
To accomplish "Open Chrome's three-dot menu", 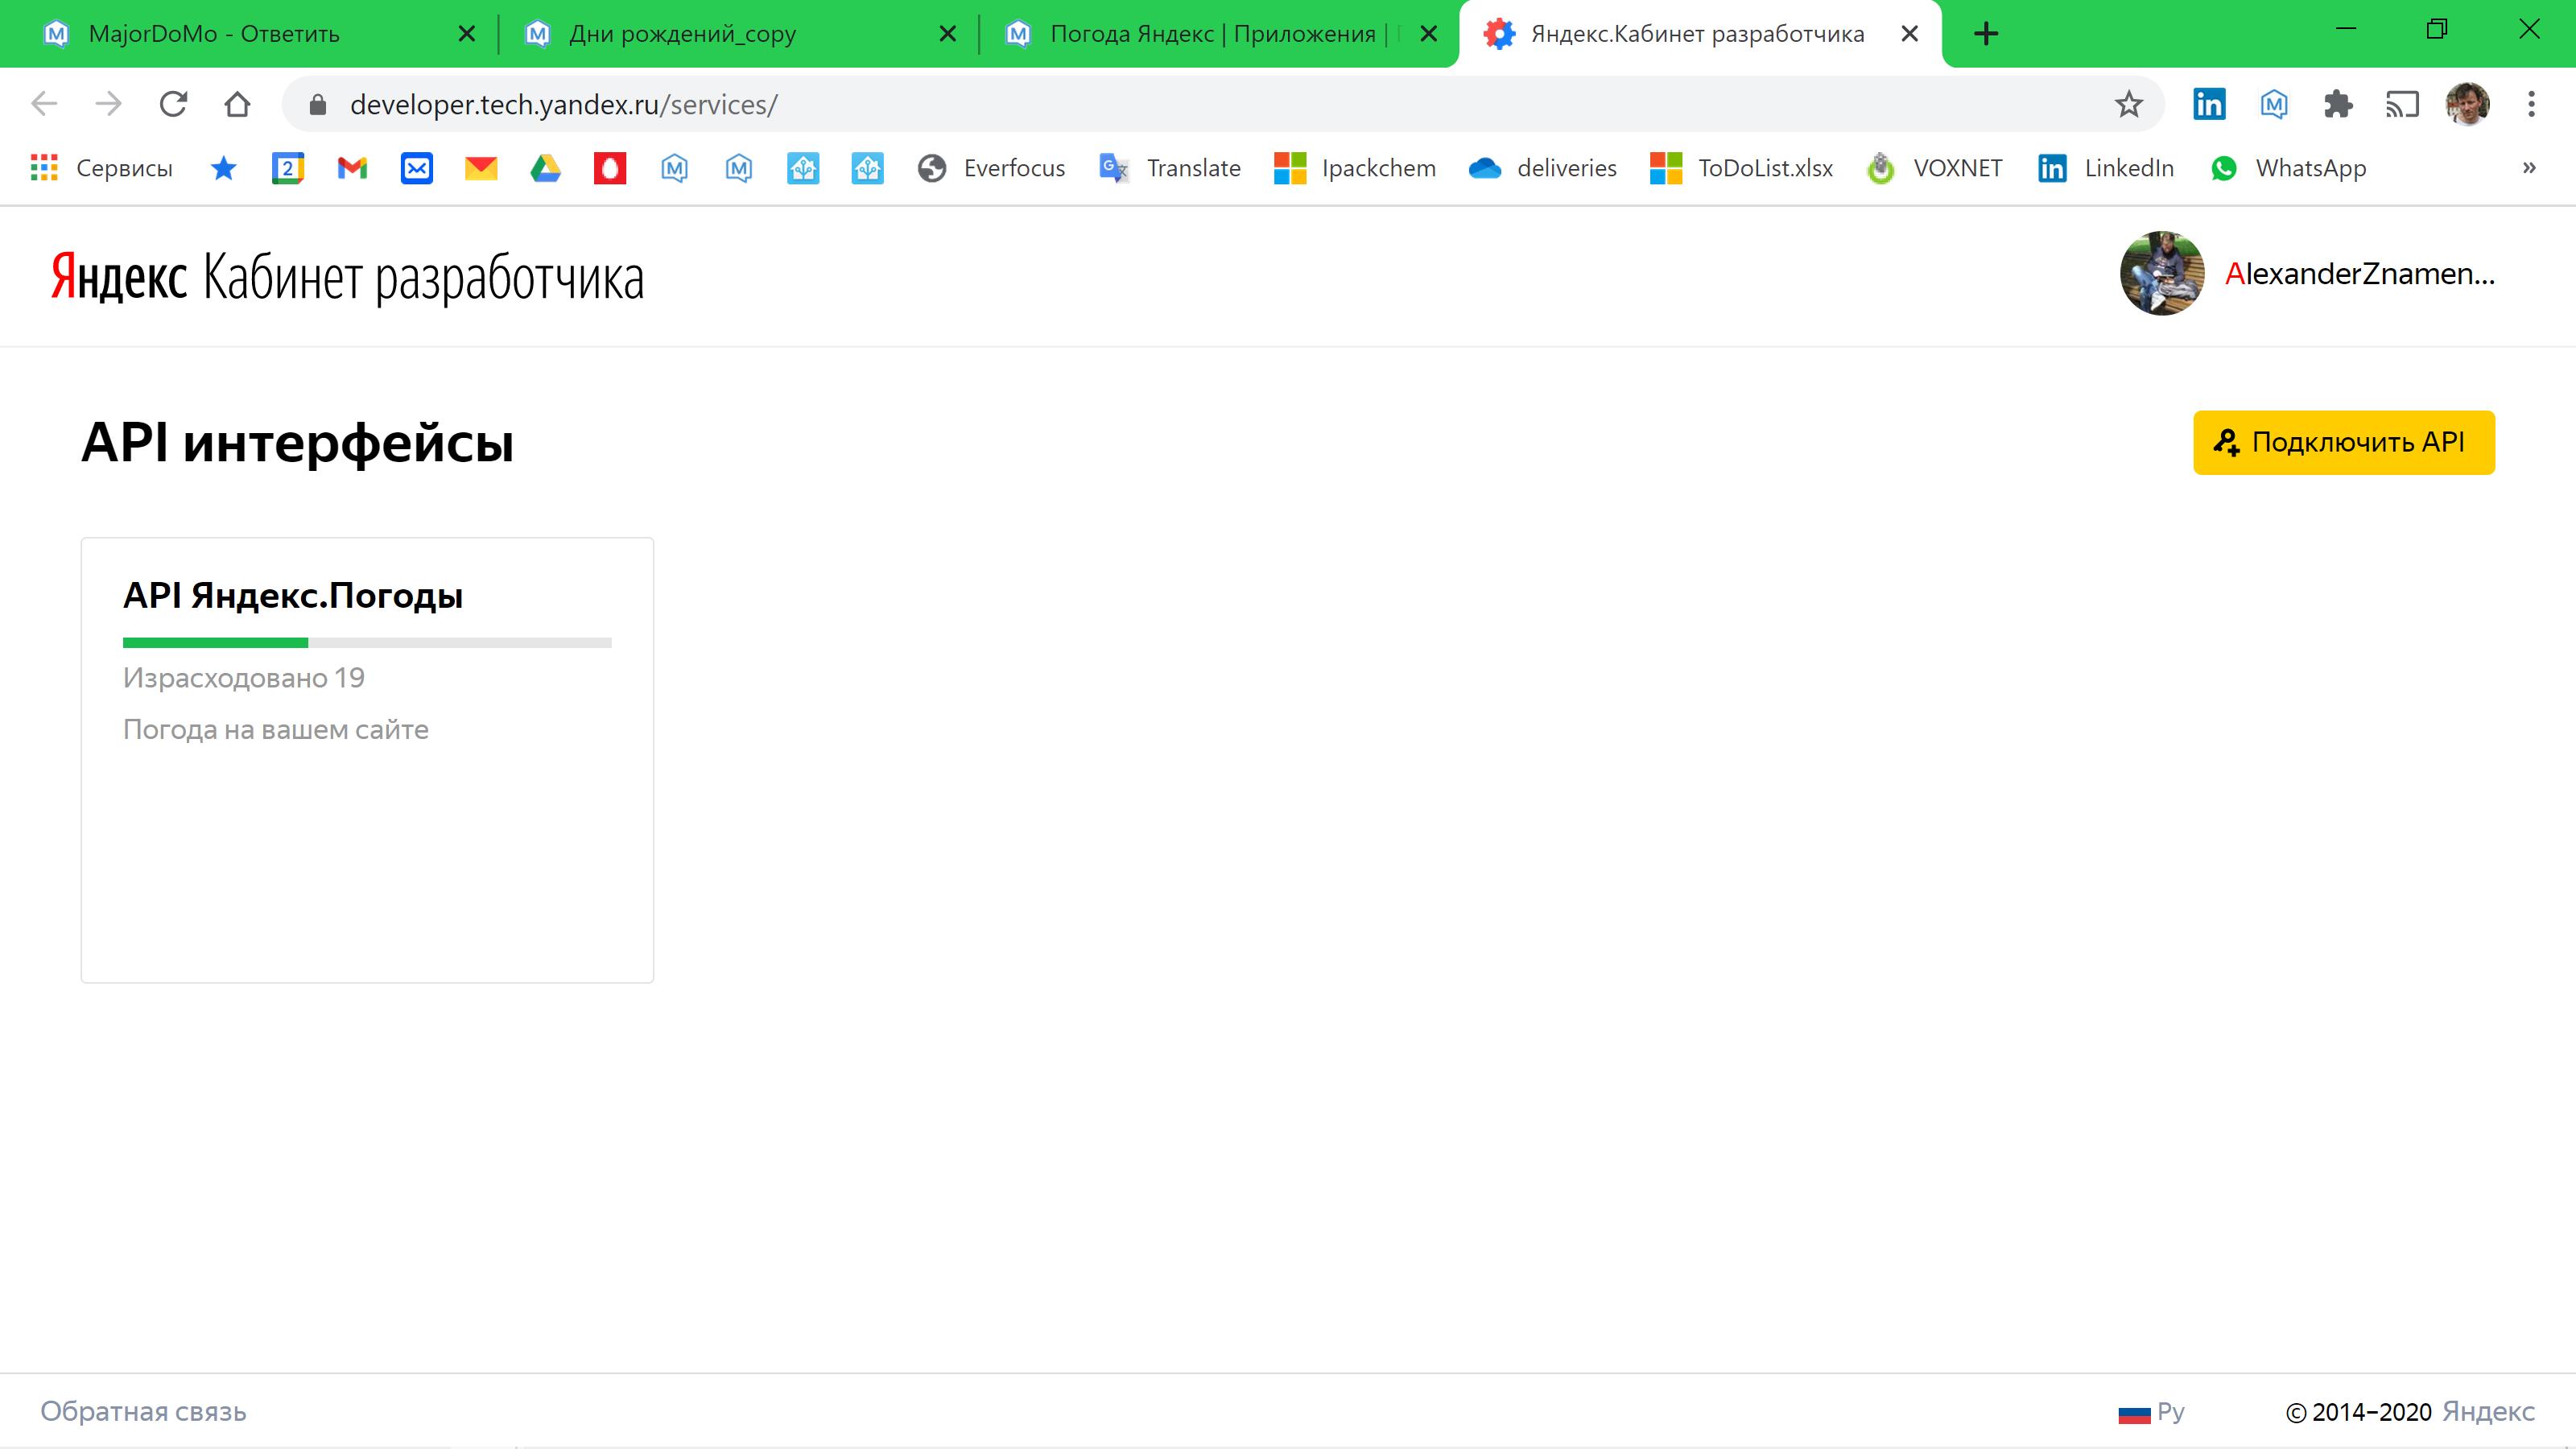I will [2530, 104].
